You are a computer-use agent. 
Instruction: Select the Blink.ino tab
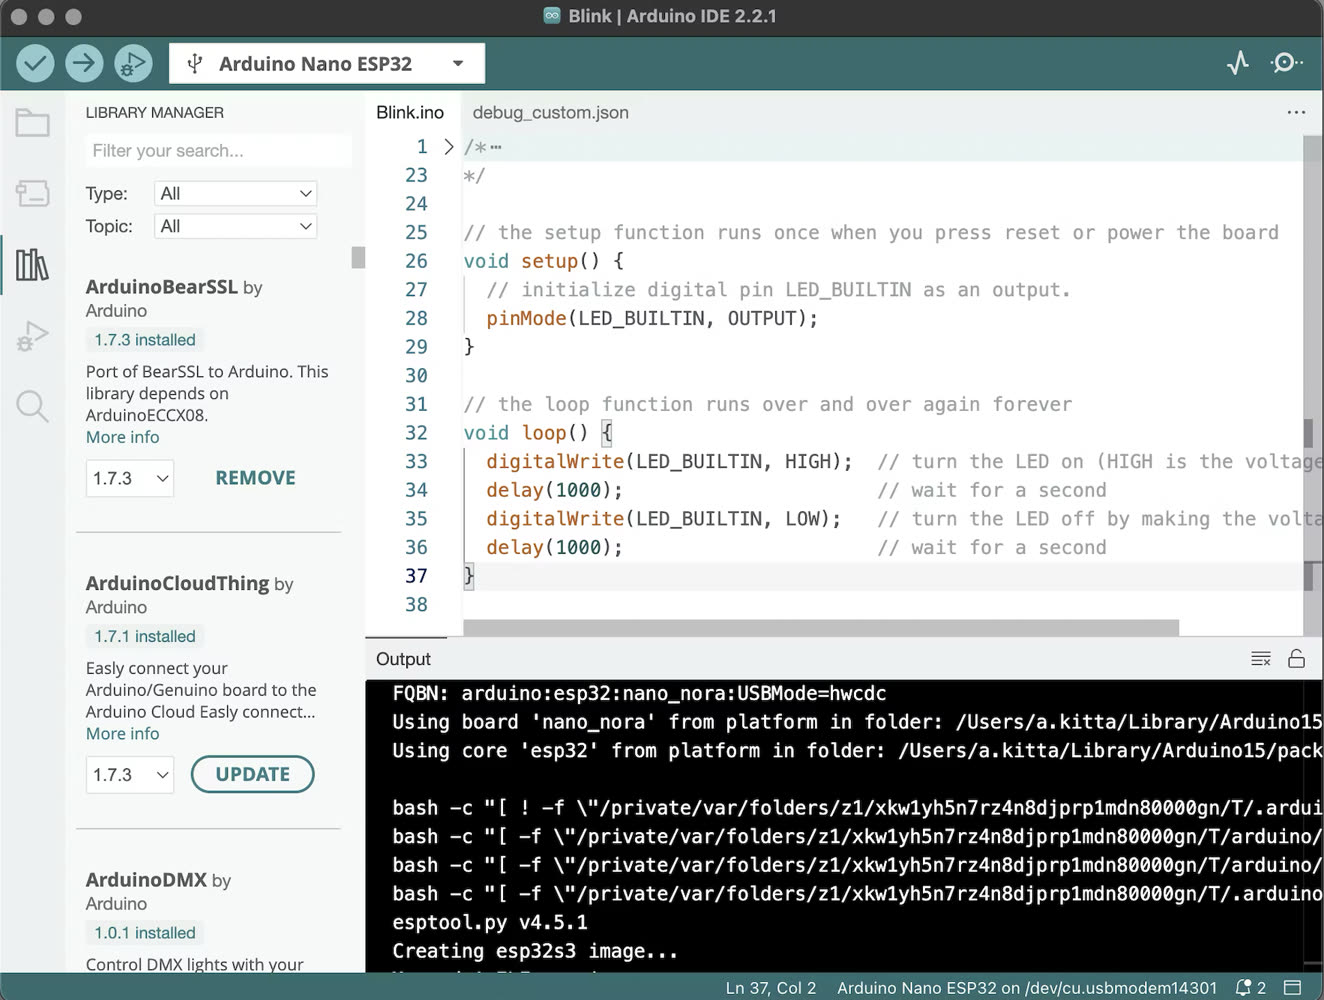pos(410,113)
